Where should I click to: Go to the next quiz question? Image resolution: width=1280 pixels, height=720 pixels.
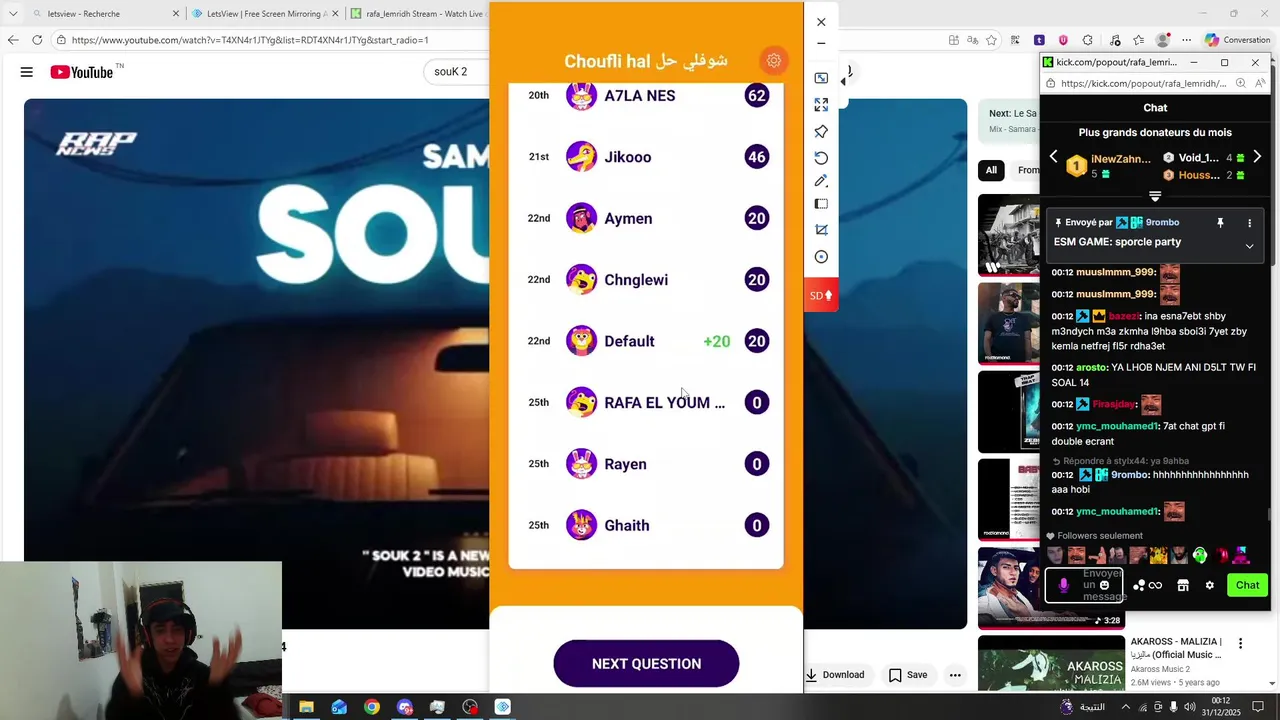[646, 664]
